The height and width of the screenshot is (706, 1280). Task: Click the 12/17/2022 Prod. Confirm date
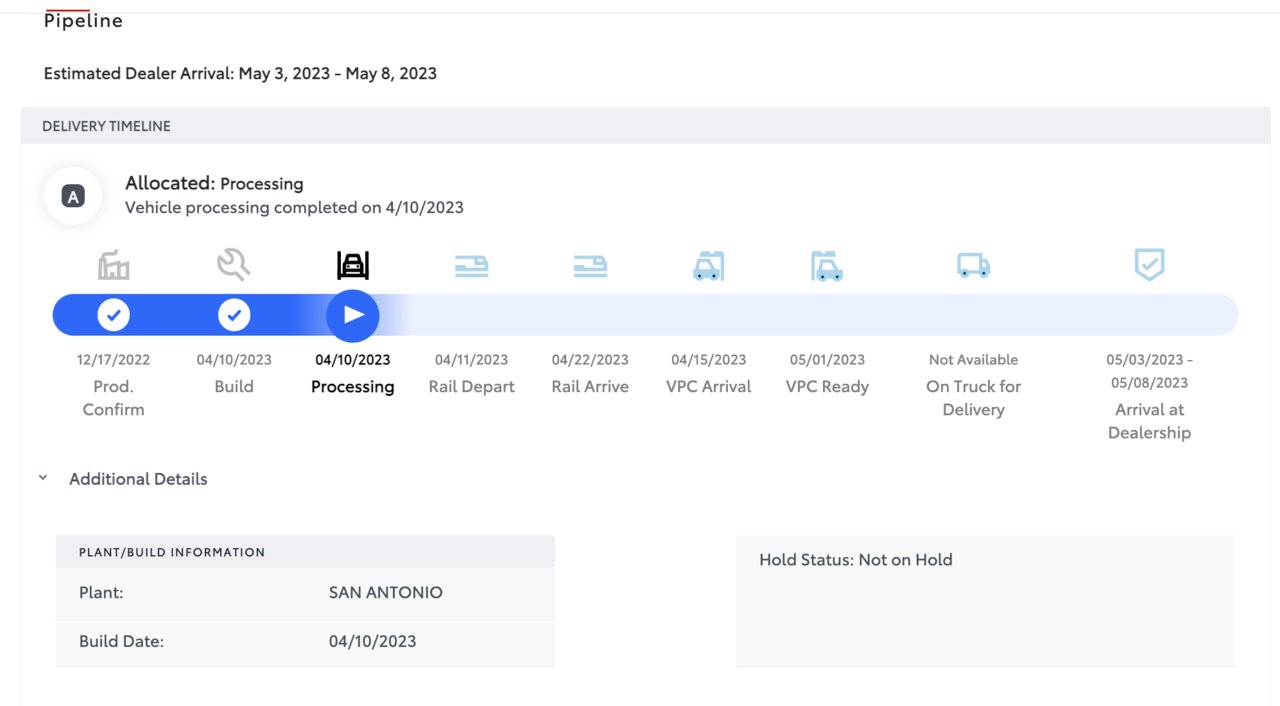coord(114,360)
